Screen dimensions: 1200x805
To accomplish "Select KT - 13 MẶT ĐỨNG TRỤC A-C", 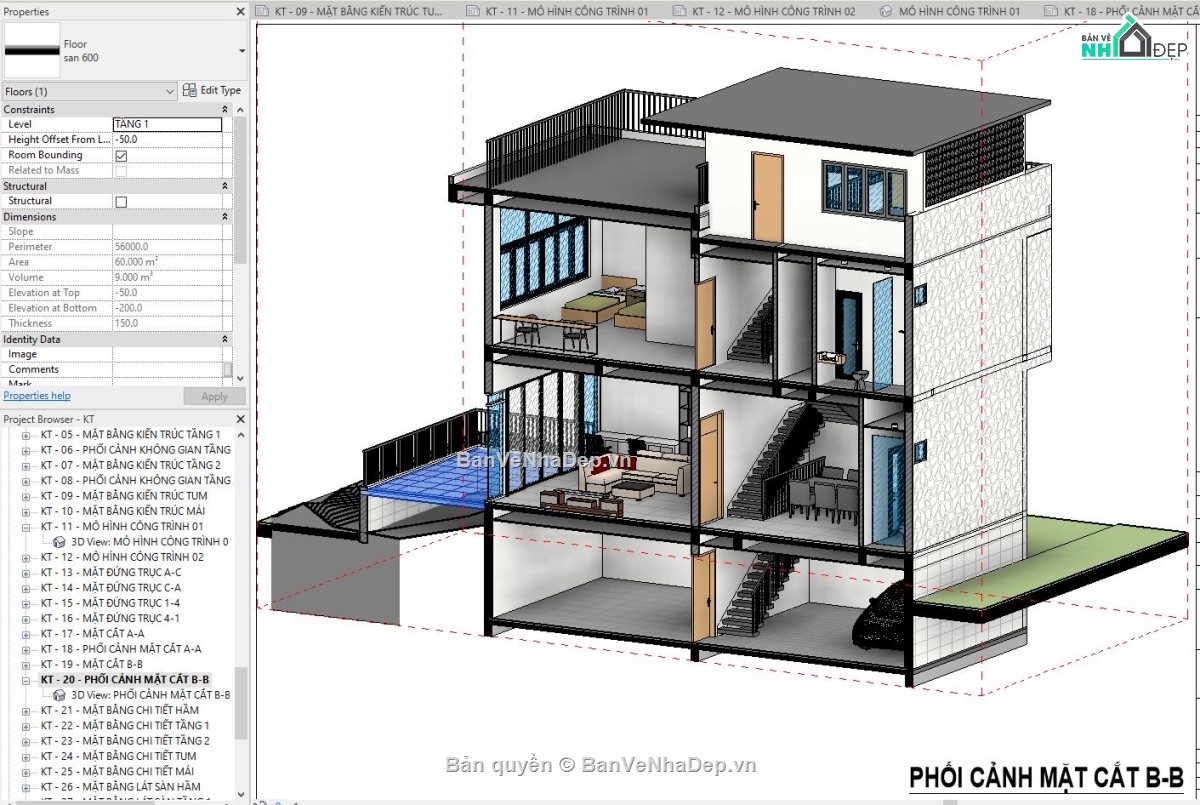I will [x=111, y=572].
